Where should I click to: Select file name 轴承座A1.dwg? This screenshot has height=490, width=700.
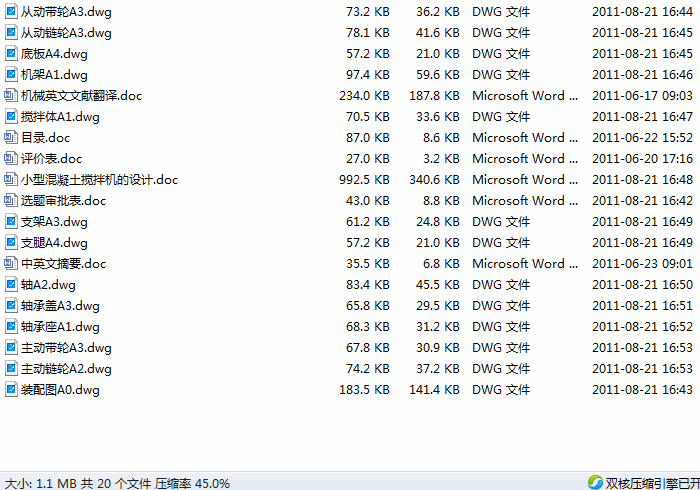click(x=60, y=326)
